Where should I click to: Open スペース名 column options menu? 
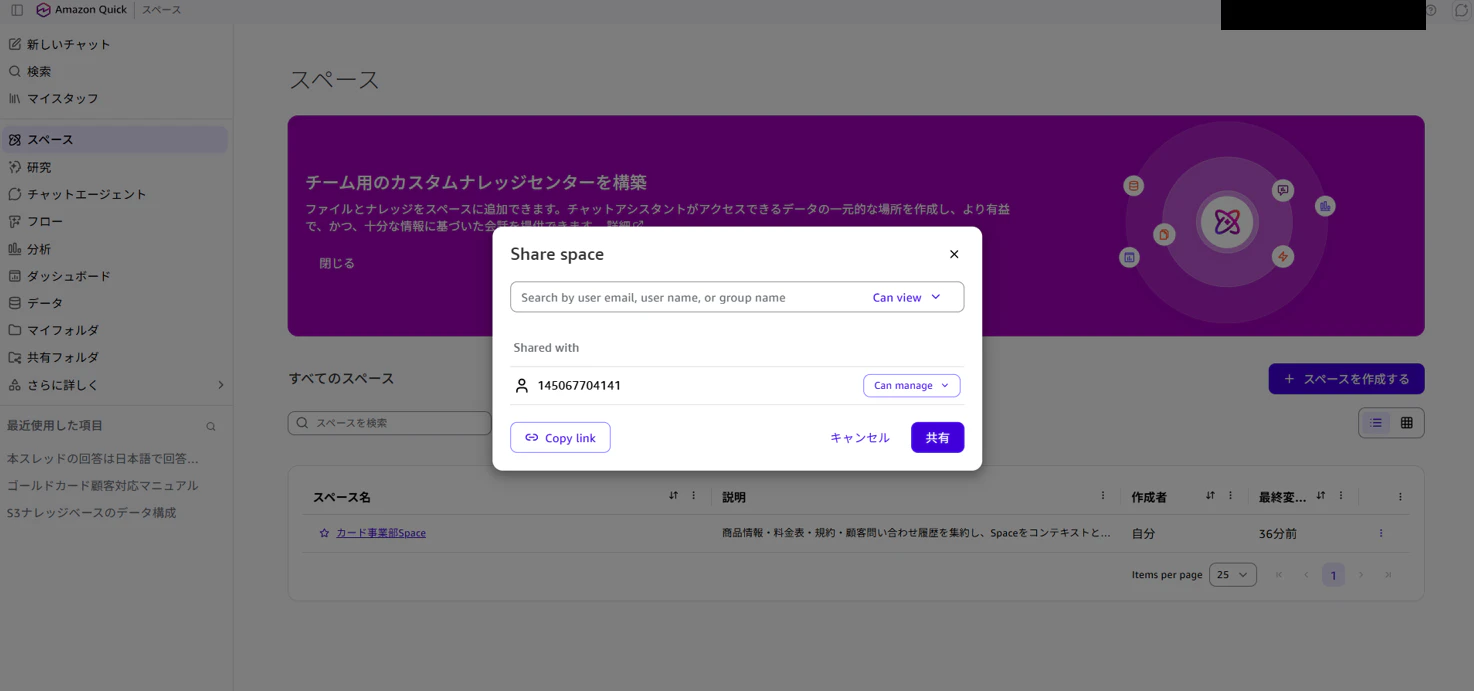[x=694, y=496]
